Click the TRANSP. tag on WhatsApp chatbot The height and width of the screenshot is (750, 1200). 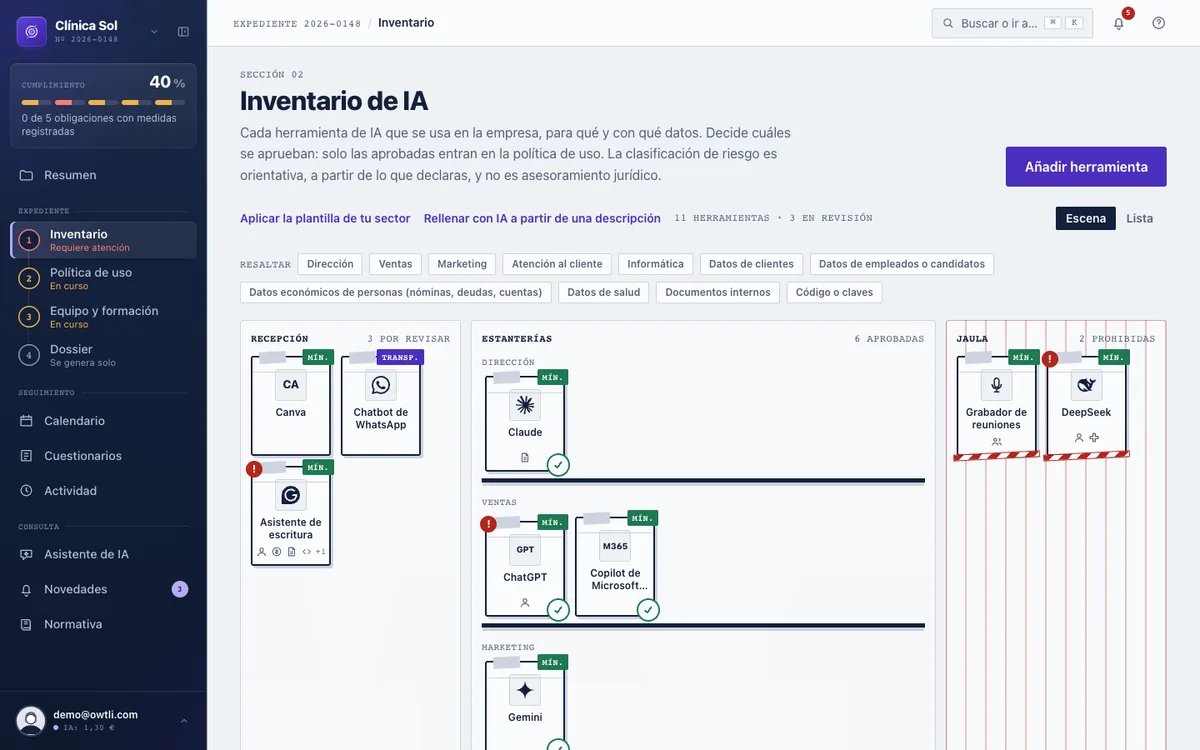(x=400, y=357)
